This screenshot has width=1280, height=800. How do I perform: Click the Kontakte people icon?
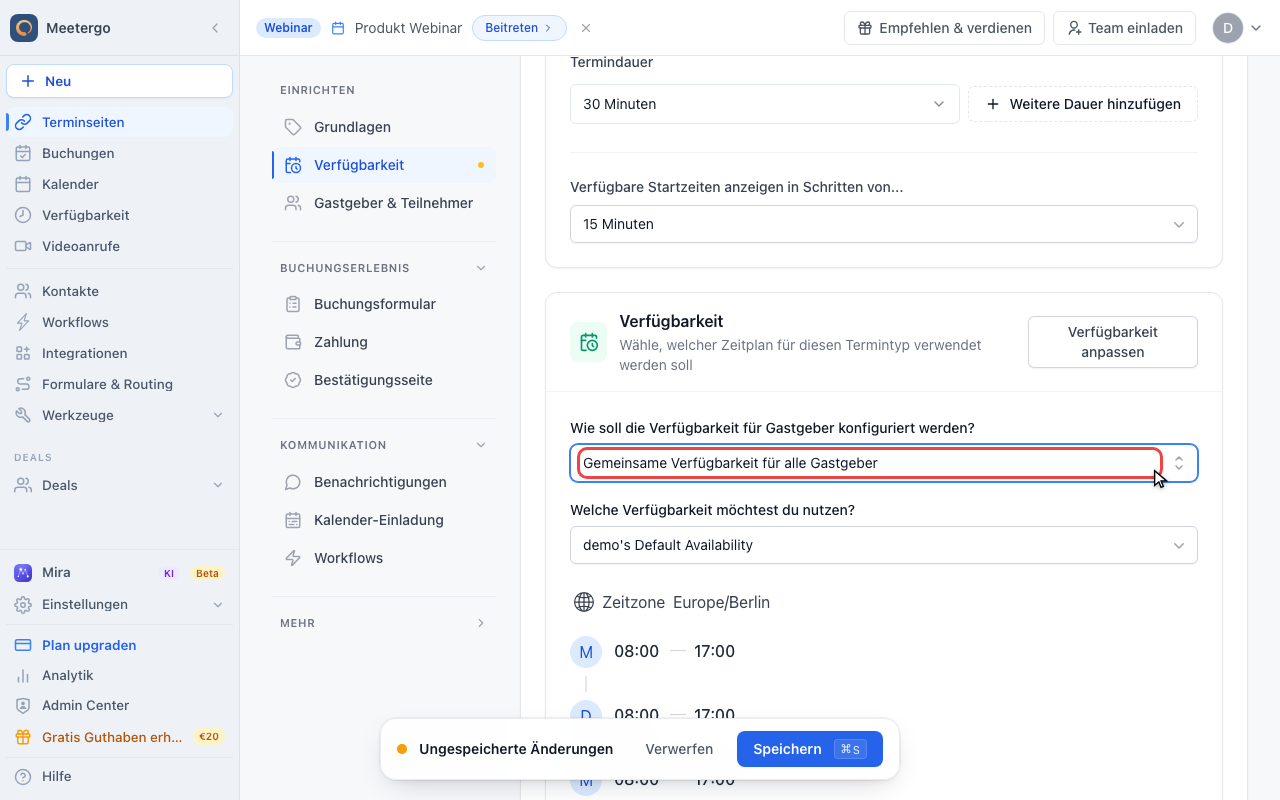23,291
